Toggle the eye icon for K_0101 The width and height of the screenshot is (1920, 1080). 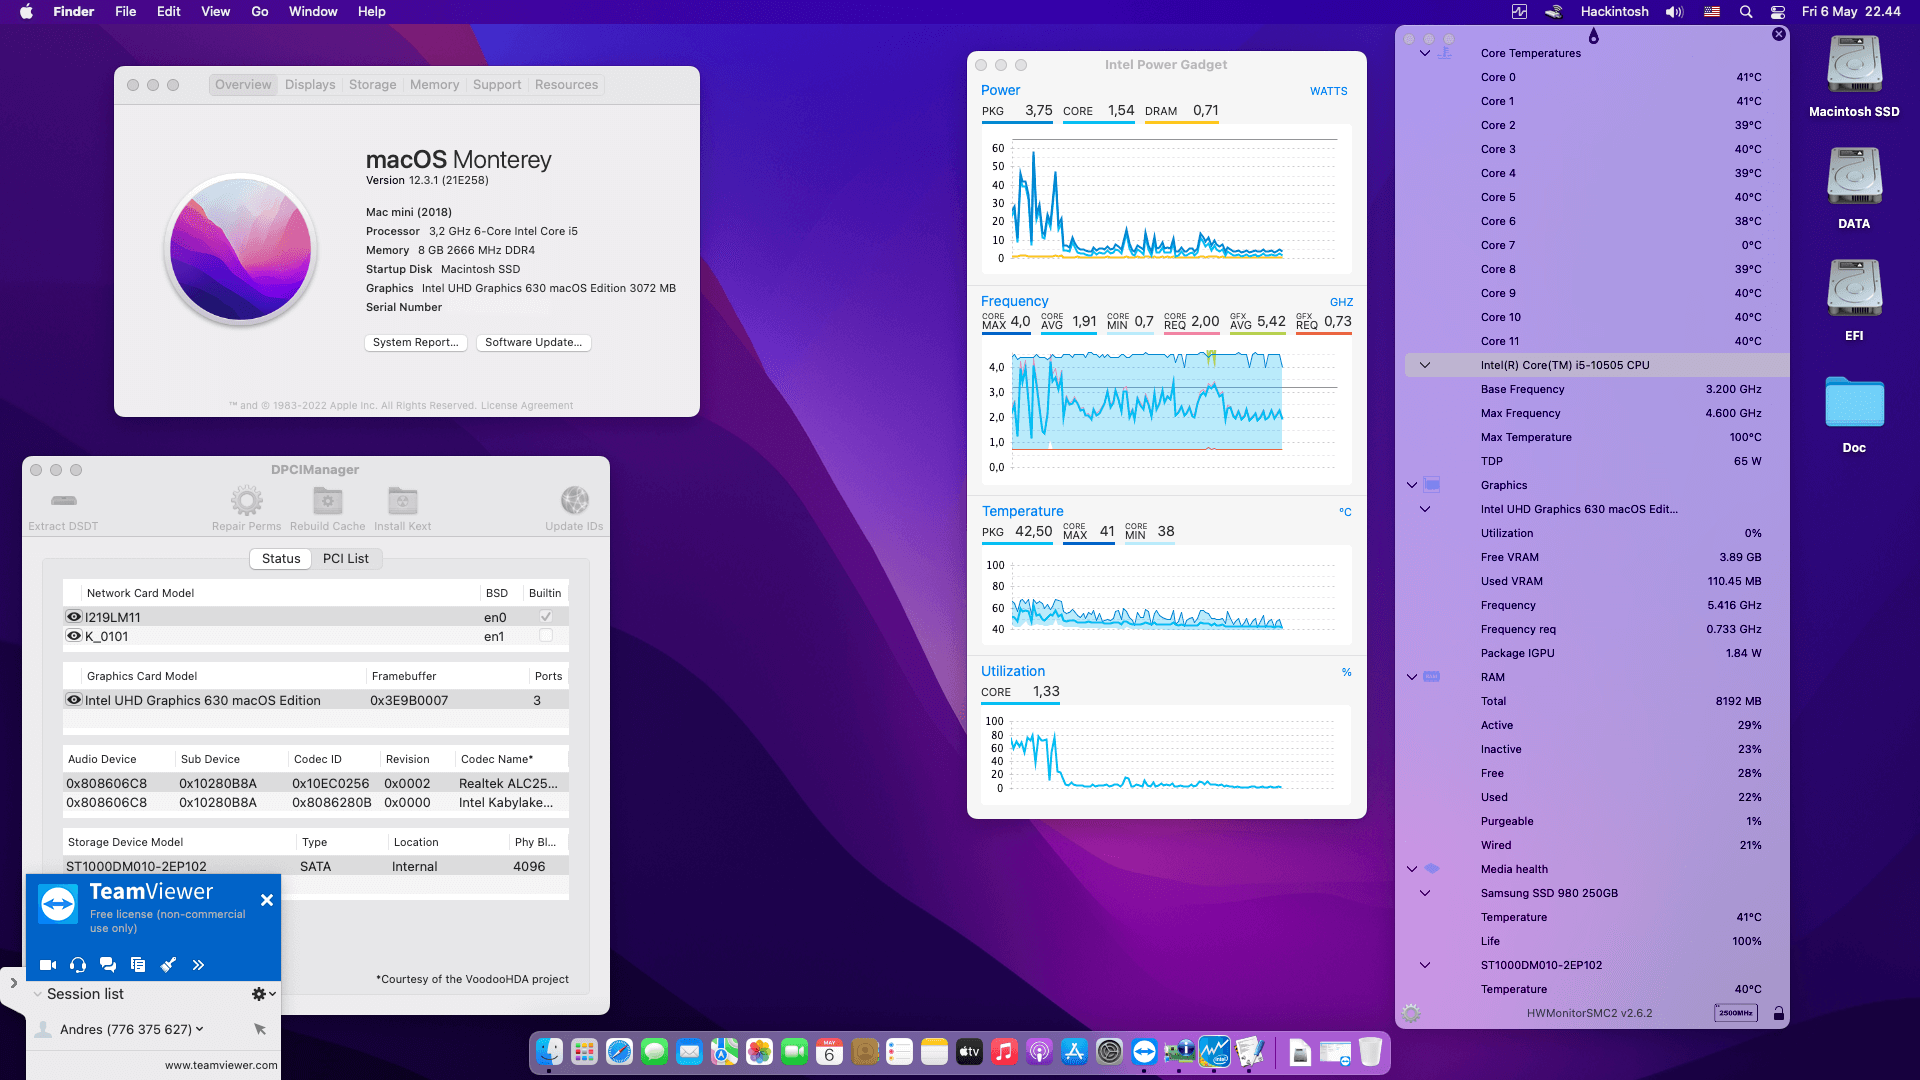(x=74, y=636)
